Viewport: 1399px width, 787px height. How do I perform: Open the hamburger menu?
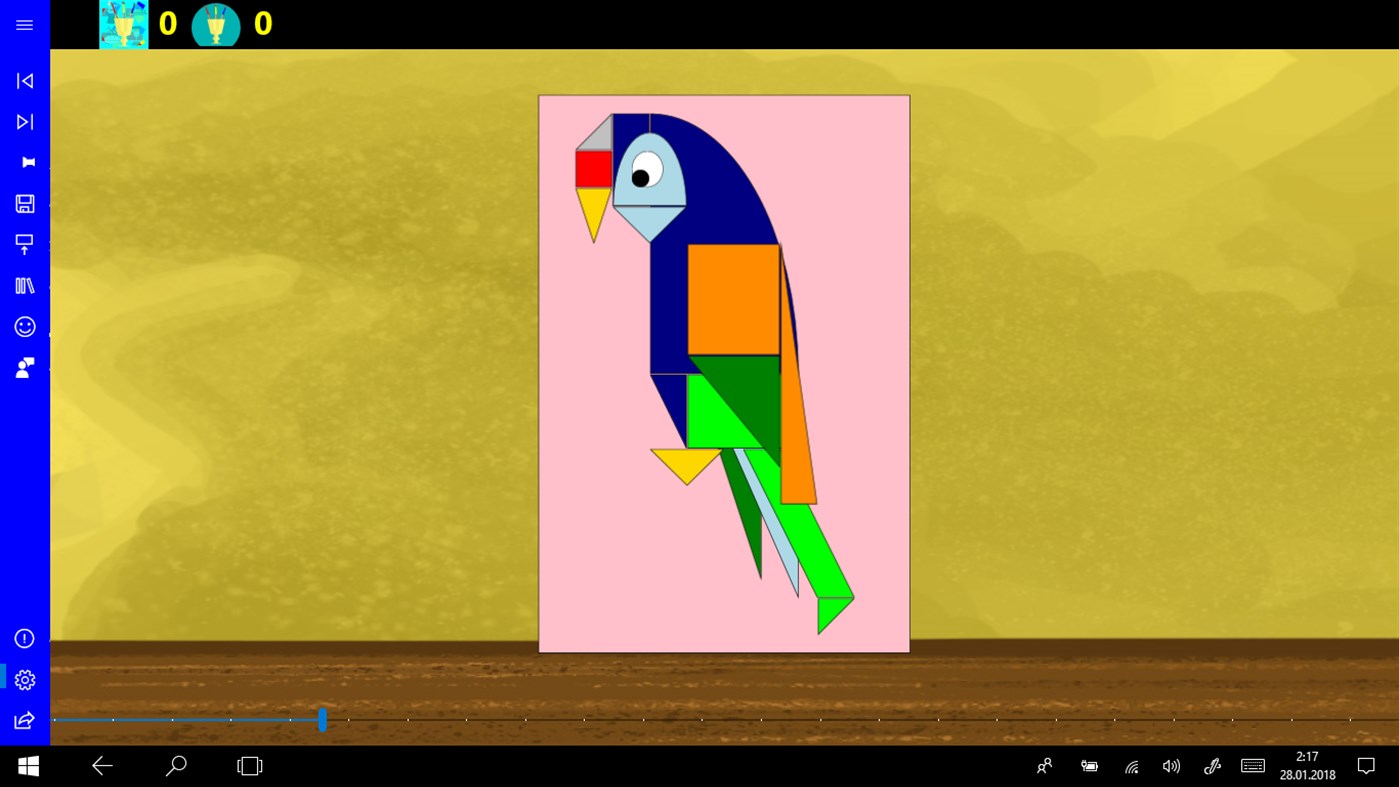click(x=24, y=24)
